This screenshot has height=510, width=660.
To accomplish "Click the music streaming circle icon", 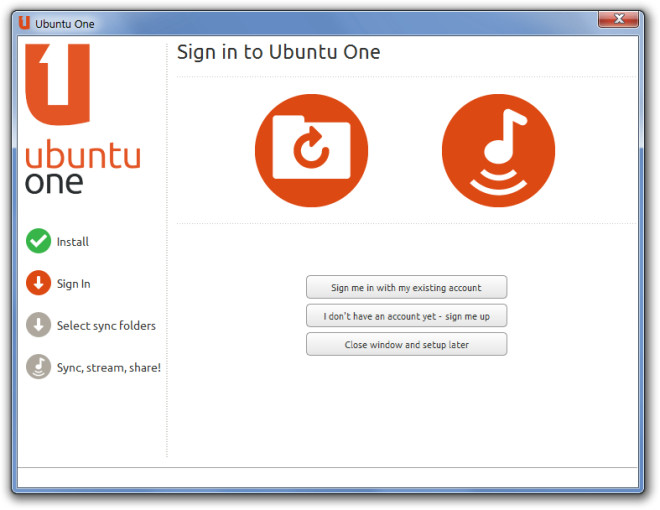I will tap(498, 150).
